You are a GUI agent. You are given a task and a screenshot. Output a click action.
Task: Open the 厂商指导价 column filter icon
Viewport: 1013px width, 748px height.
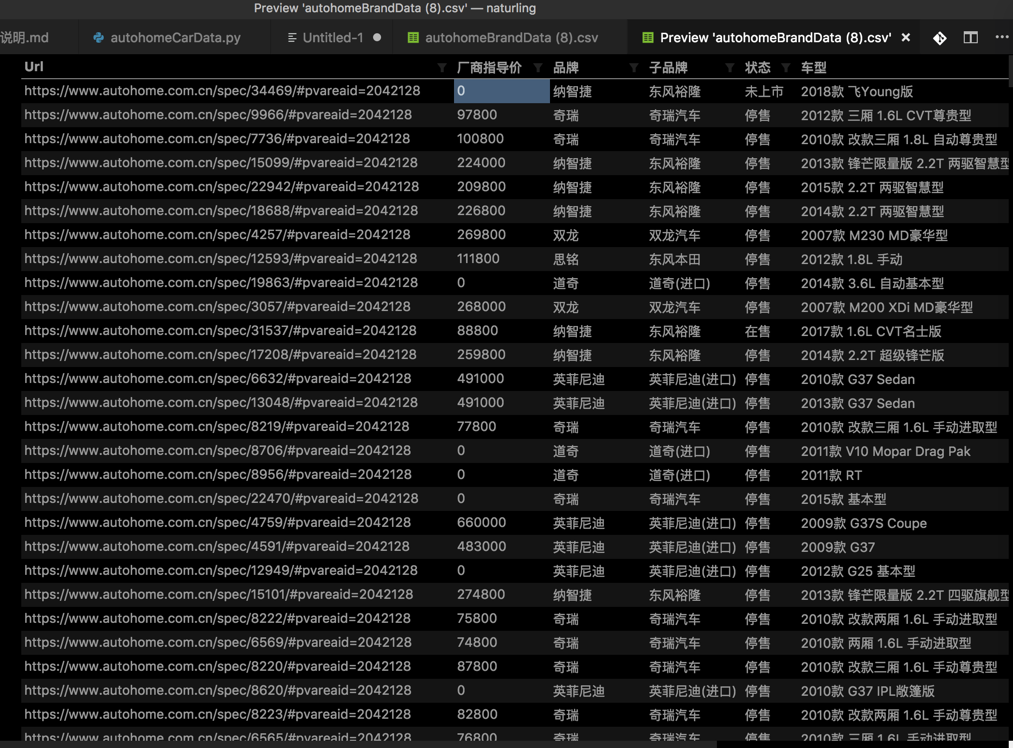tap(538, 68)
